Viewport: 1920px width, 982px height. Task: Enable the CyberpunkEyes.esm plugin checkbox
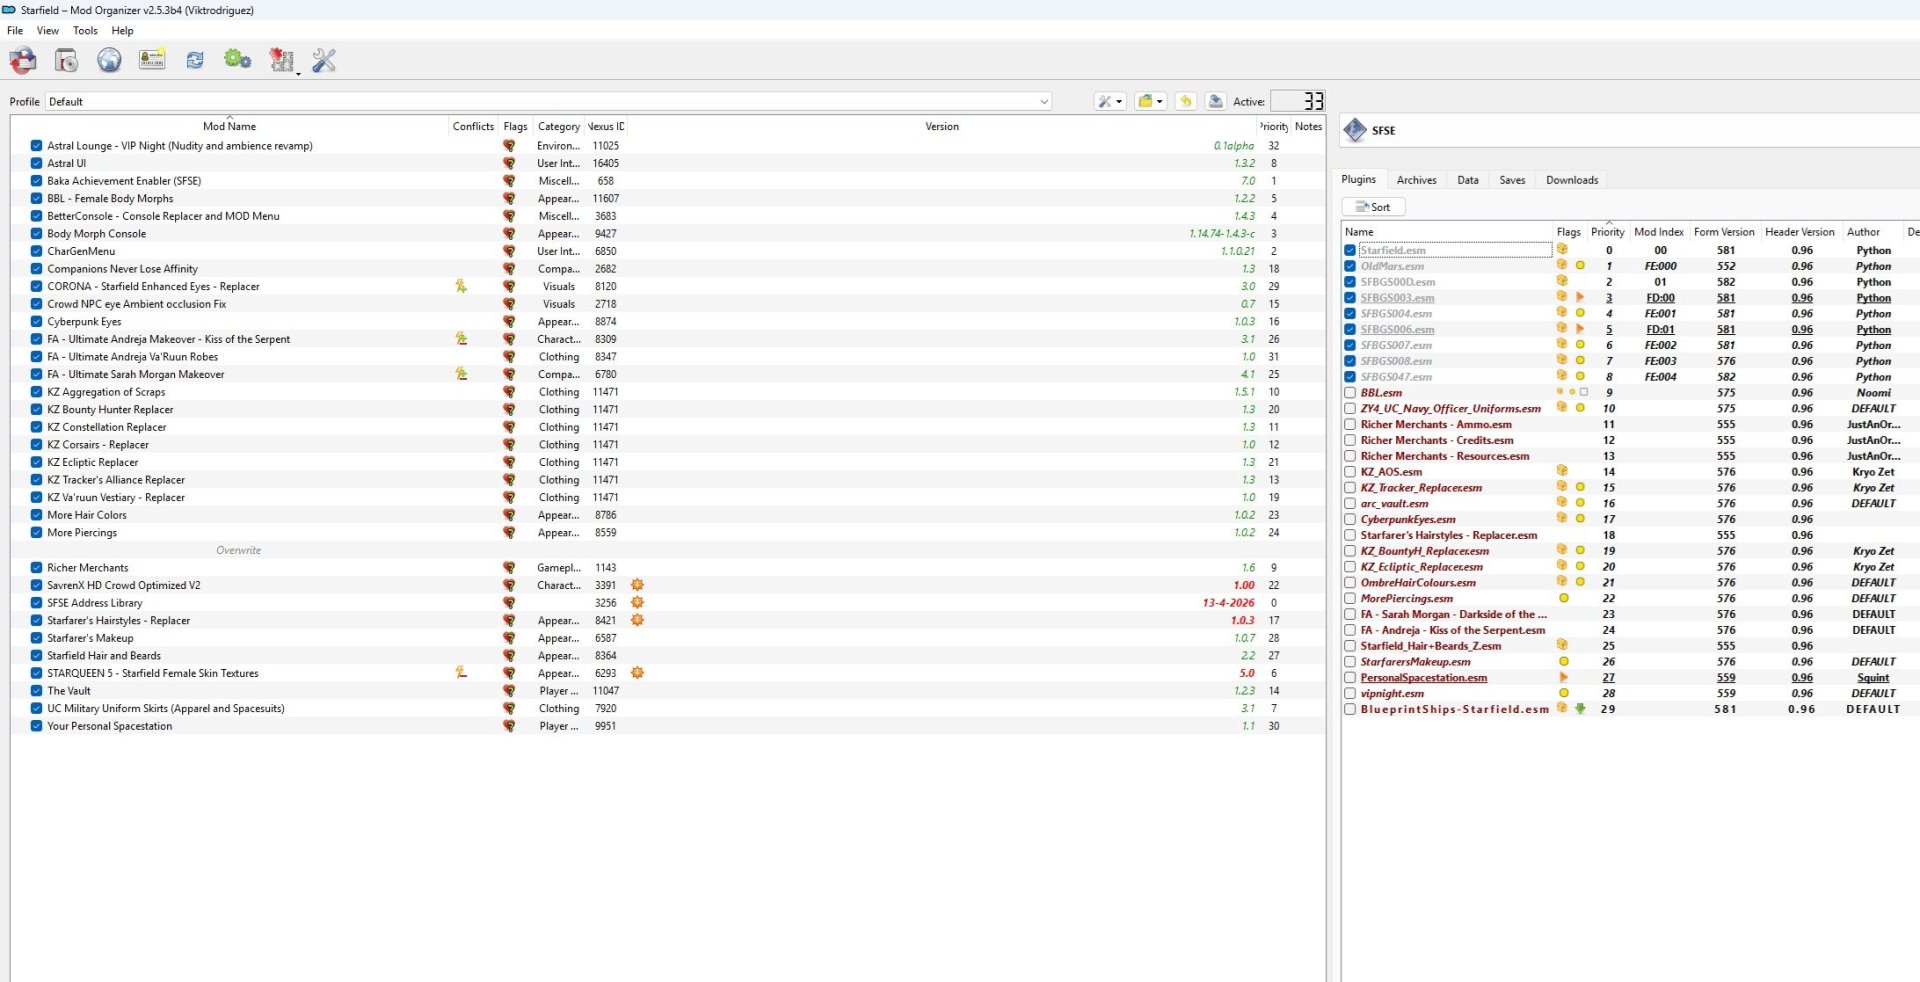[x=1350, y=519]
